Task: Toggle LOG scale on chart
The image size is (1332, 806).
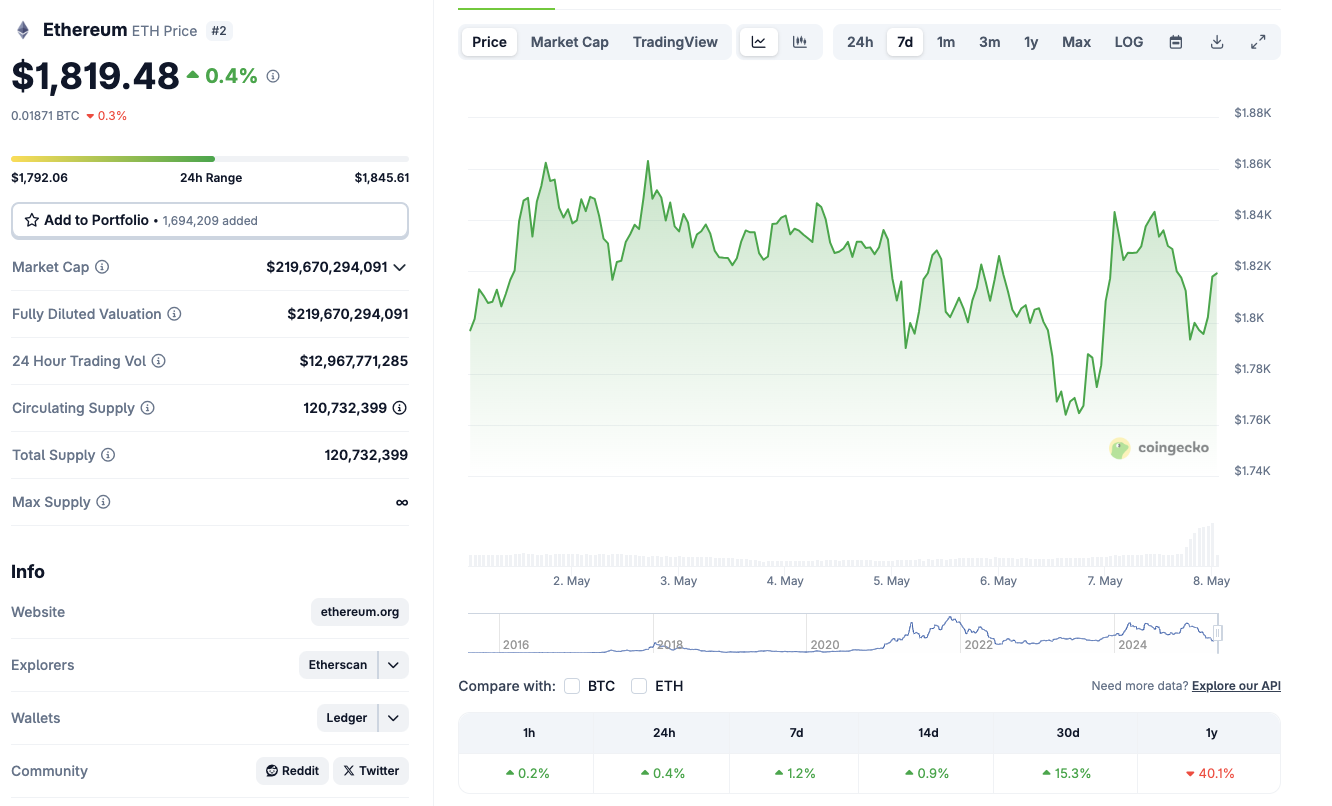Action: pyautogui.click(x=1129, y=42)
